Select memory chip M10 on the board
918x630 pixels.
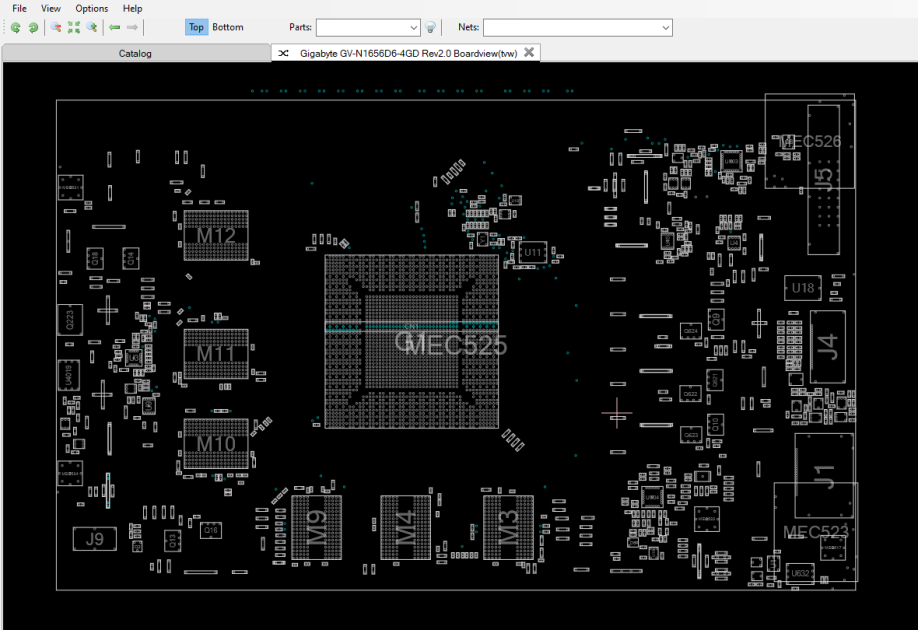pos(216,443)
